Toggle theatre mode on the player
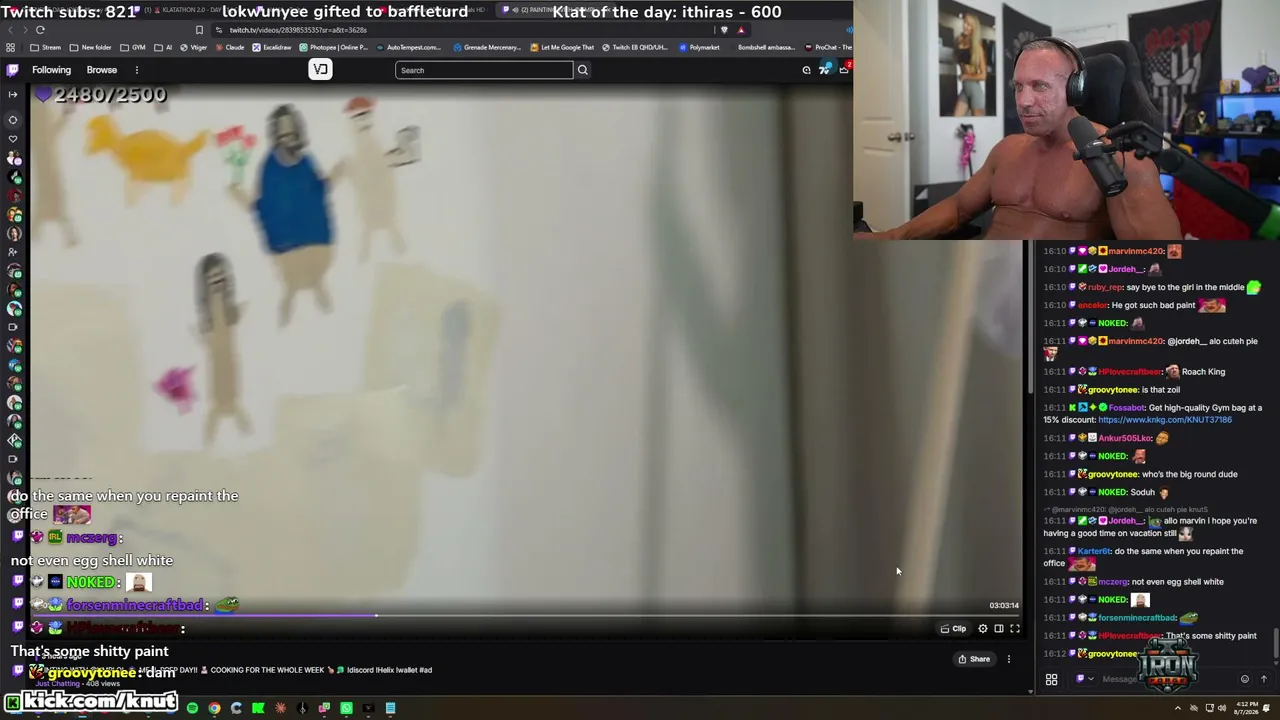 click(x=999, y=629)
